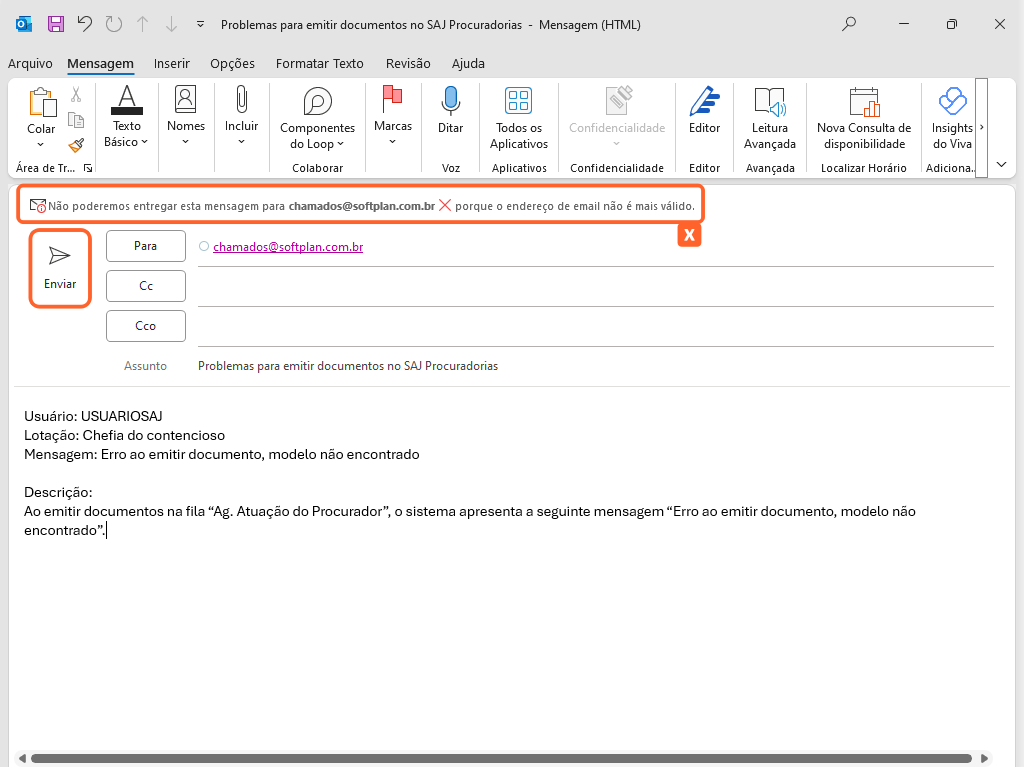Click the Undo arrow icon
The height and width of the screenshot is (768, 1024).
click(85, 24)
